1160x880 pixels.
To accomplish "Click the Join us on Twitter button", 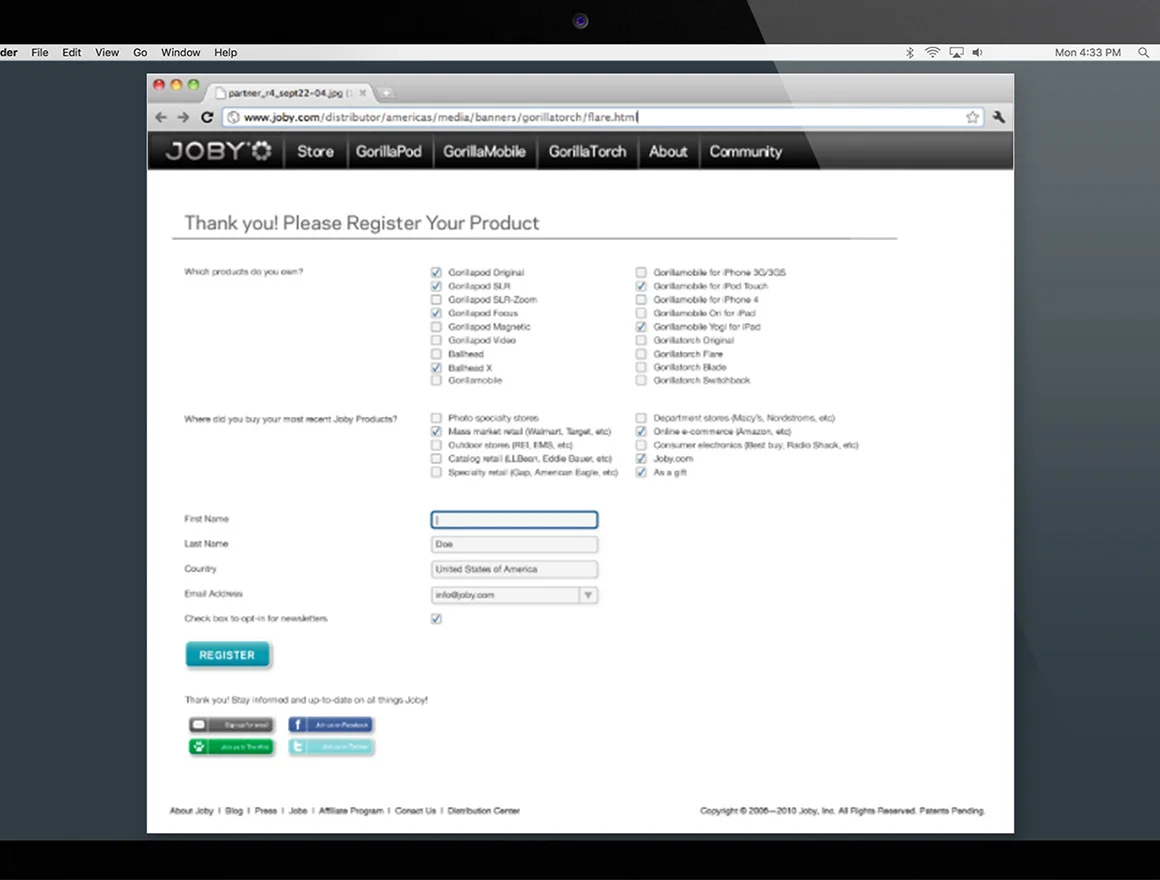I will (331, 747).
